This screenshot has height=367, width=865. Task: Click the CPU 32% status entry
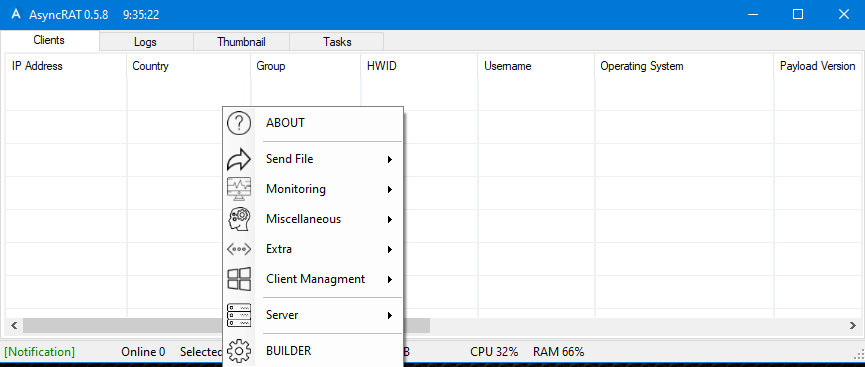[494, 352]
